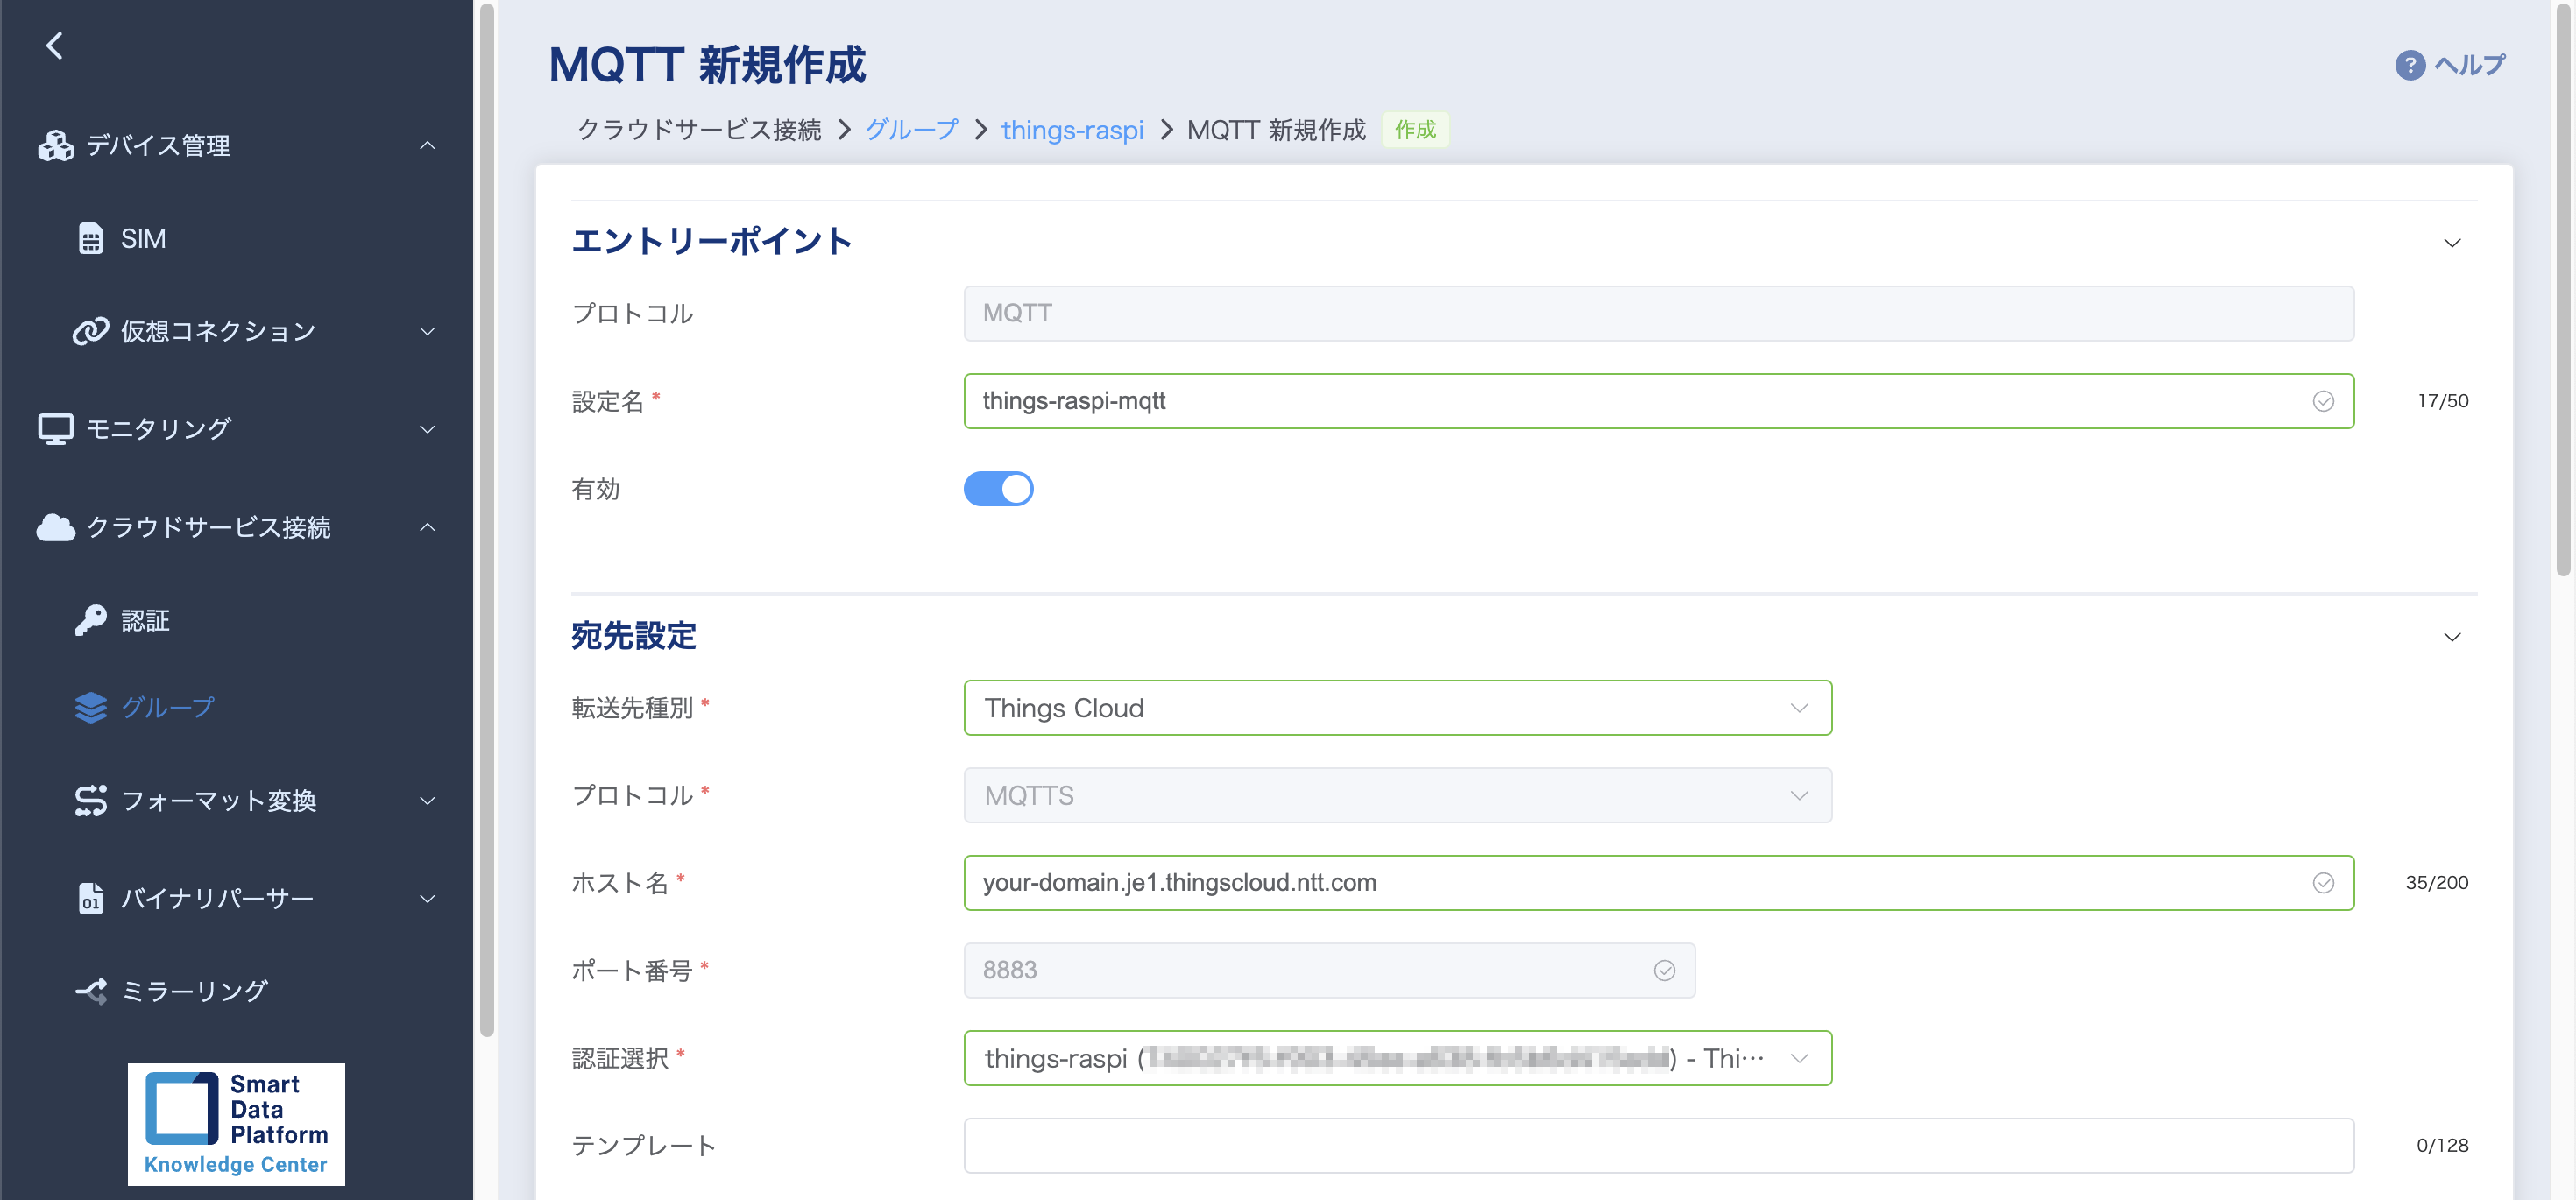Click the page vertical scrollbar
Image resolution: width=2576 pixels, height=1200 pixels.
(x=2563, y=290)
